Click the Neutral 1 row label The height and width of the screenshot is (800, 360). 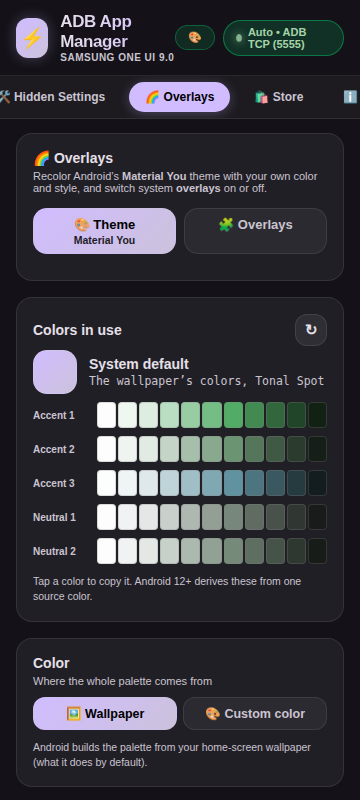click(x=55, y=517)
